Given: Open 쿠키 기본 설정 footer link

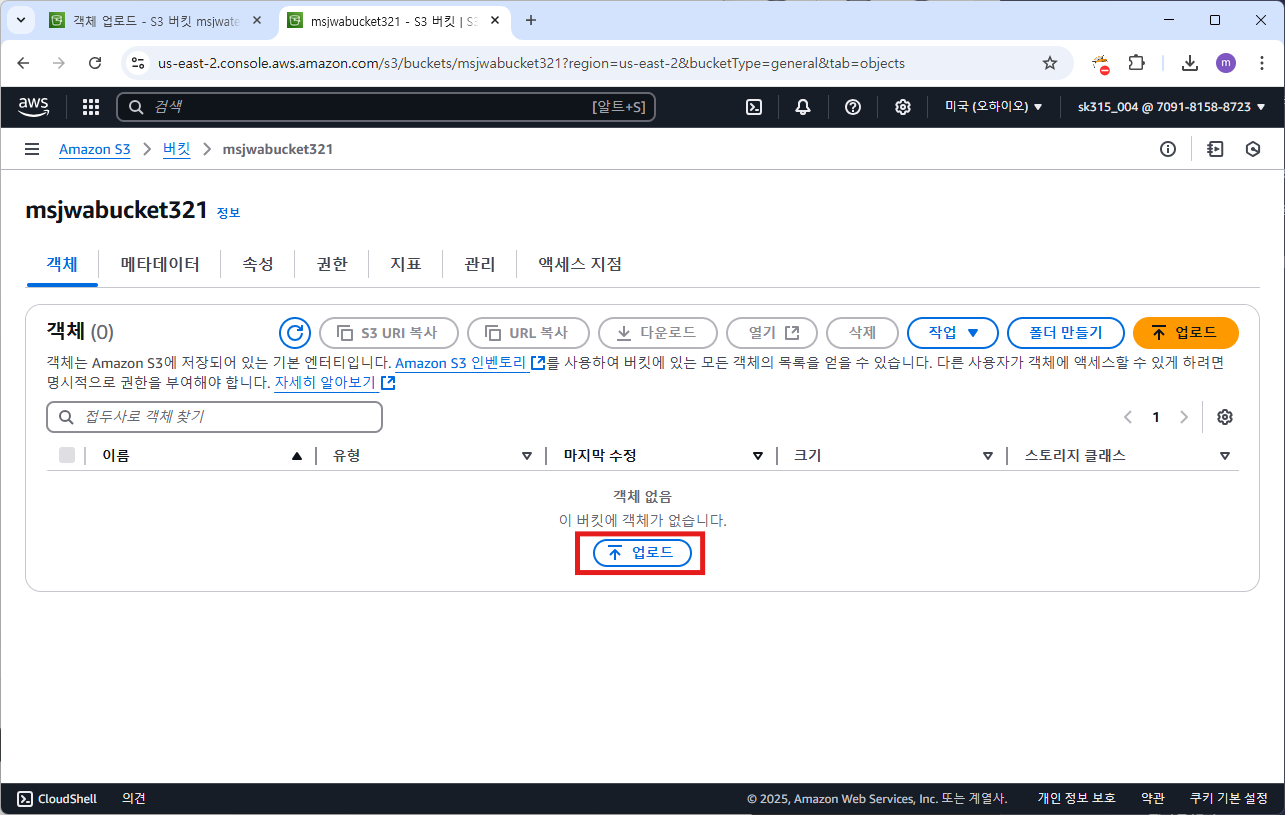Looking at the screenshot, I should pos(1229,798).
